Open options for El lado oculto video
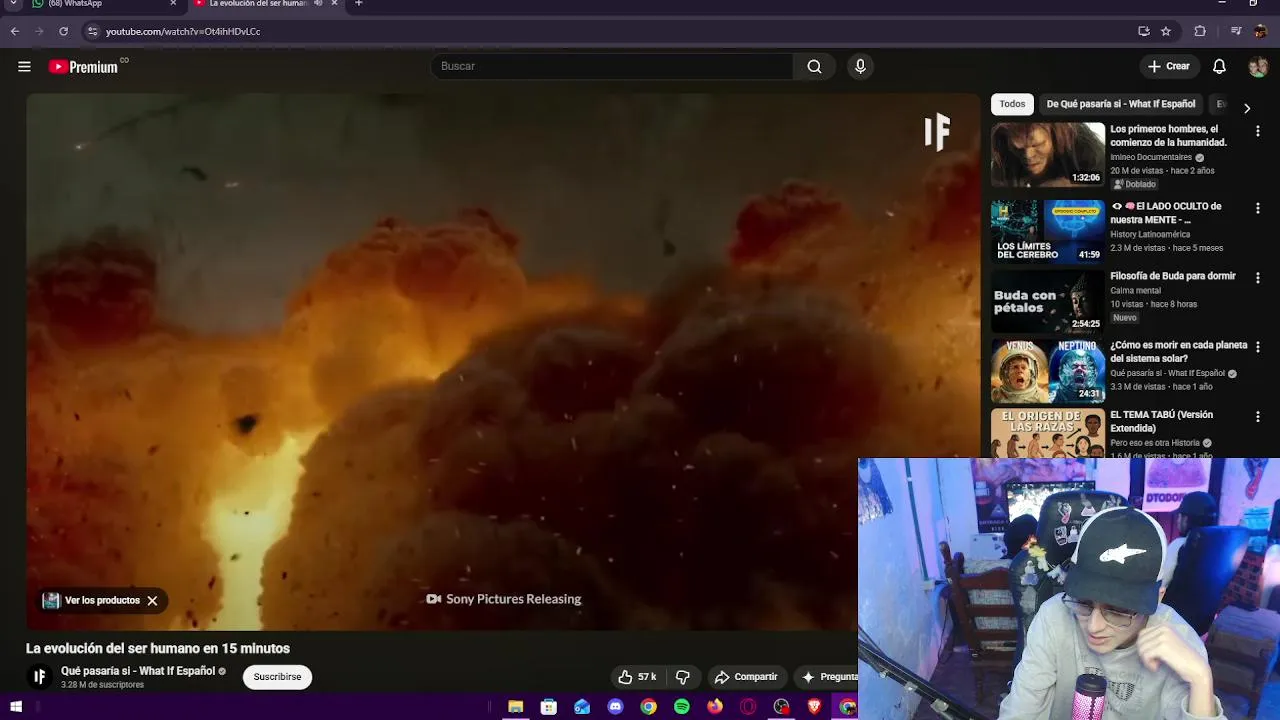The width and height of the screenshot is (1280, 720). (x=1258, y=208)
